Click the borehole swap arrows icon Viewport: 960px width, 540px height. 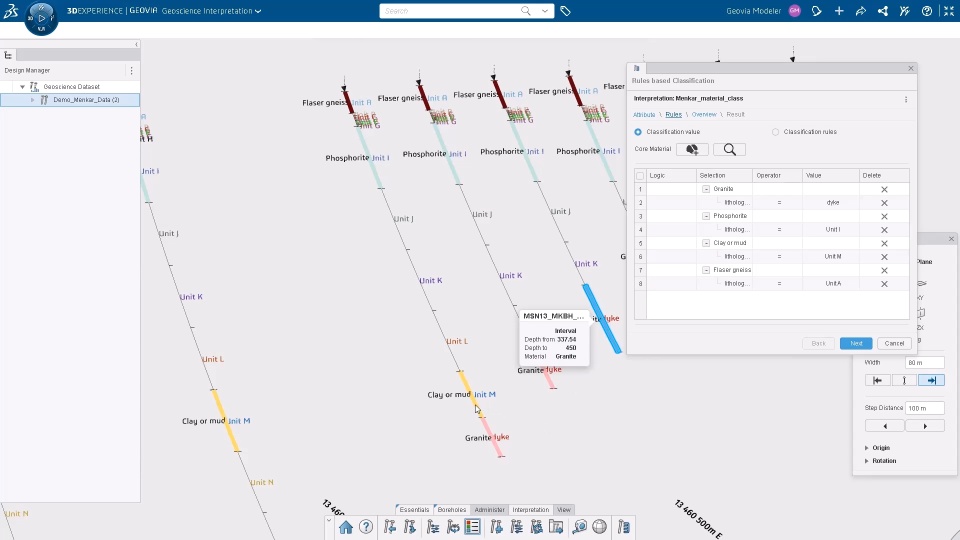(453, 527)
